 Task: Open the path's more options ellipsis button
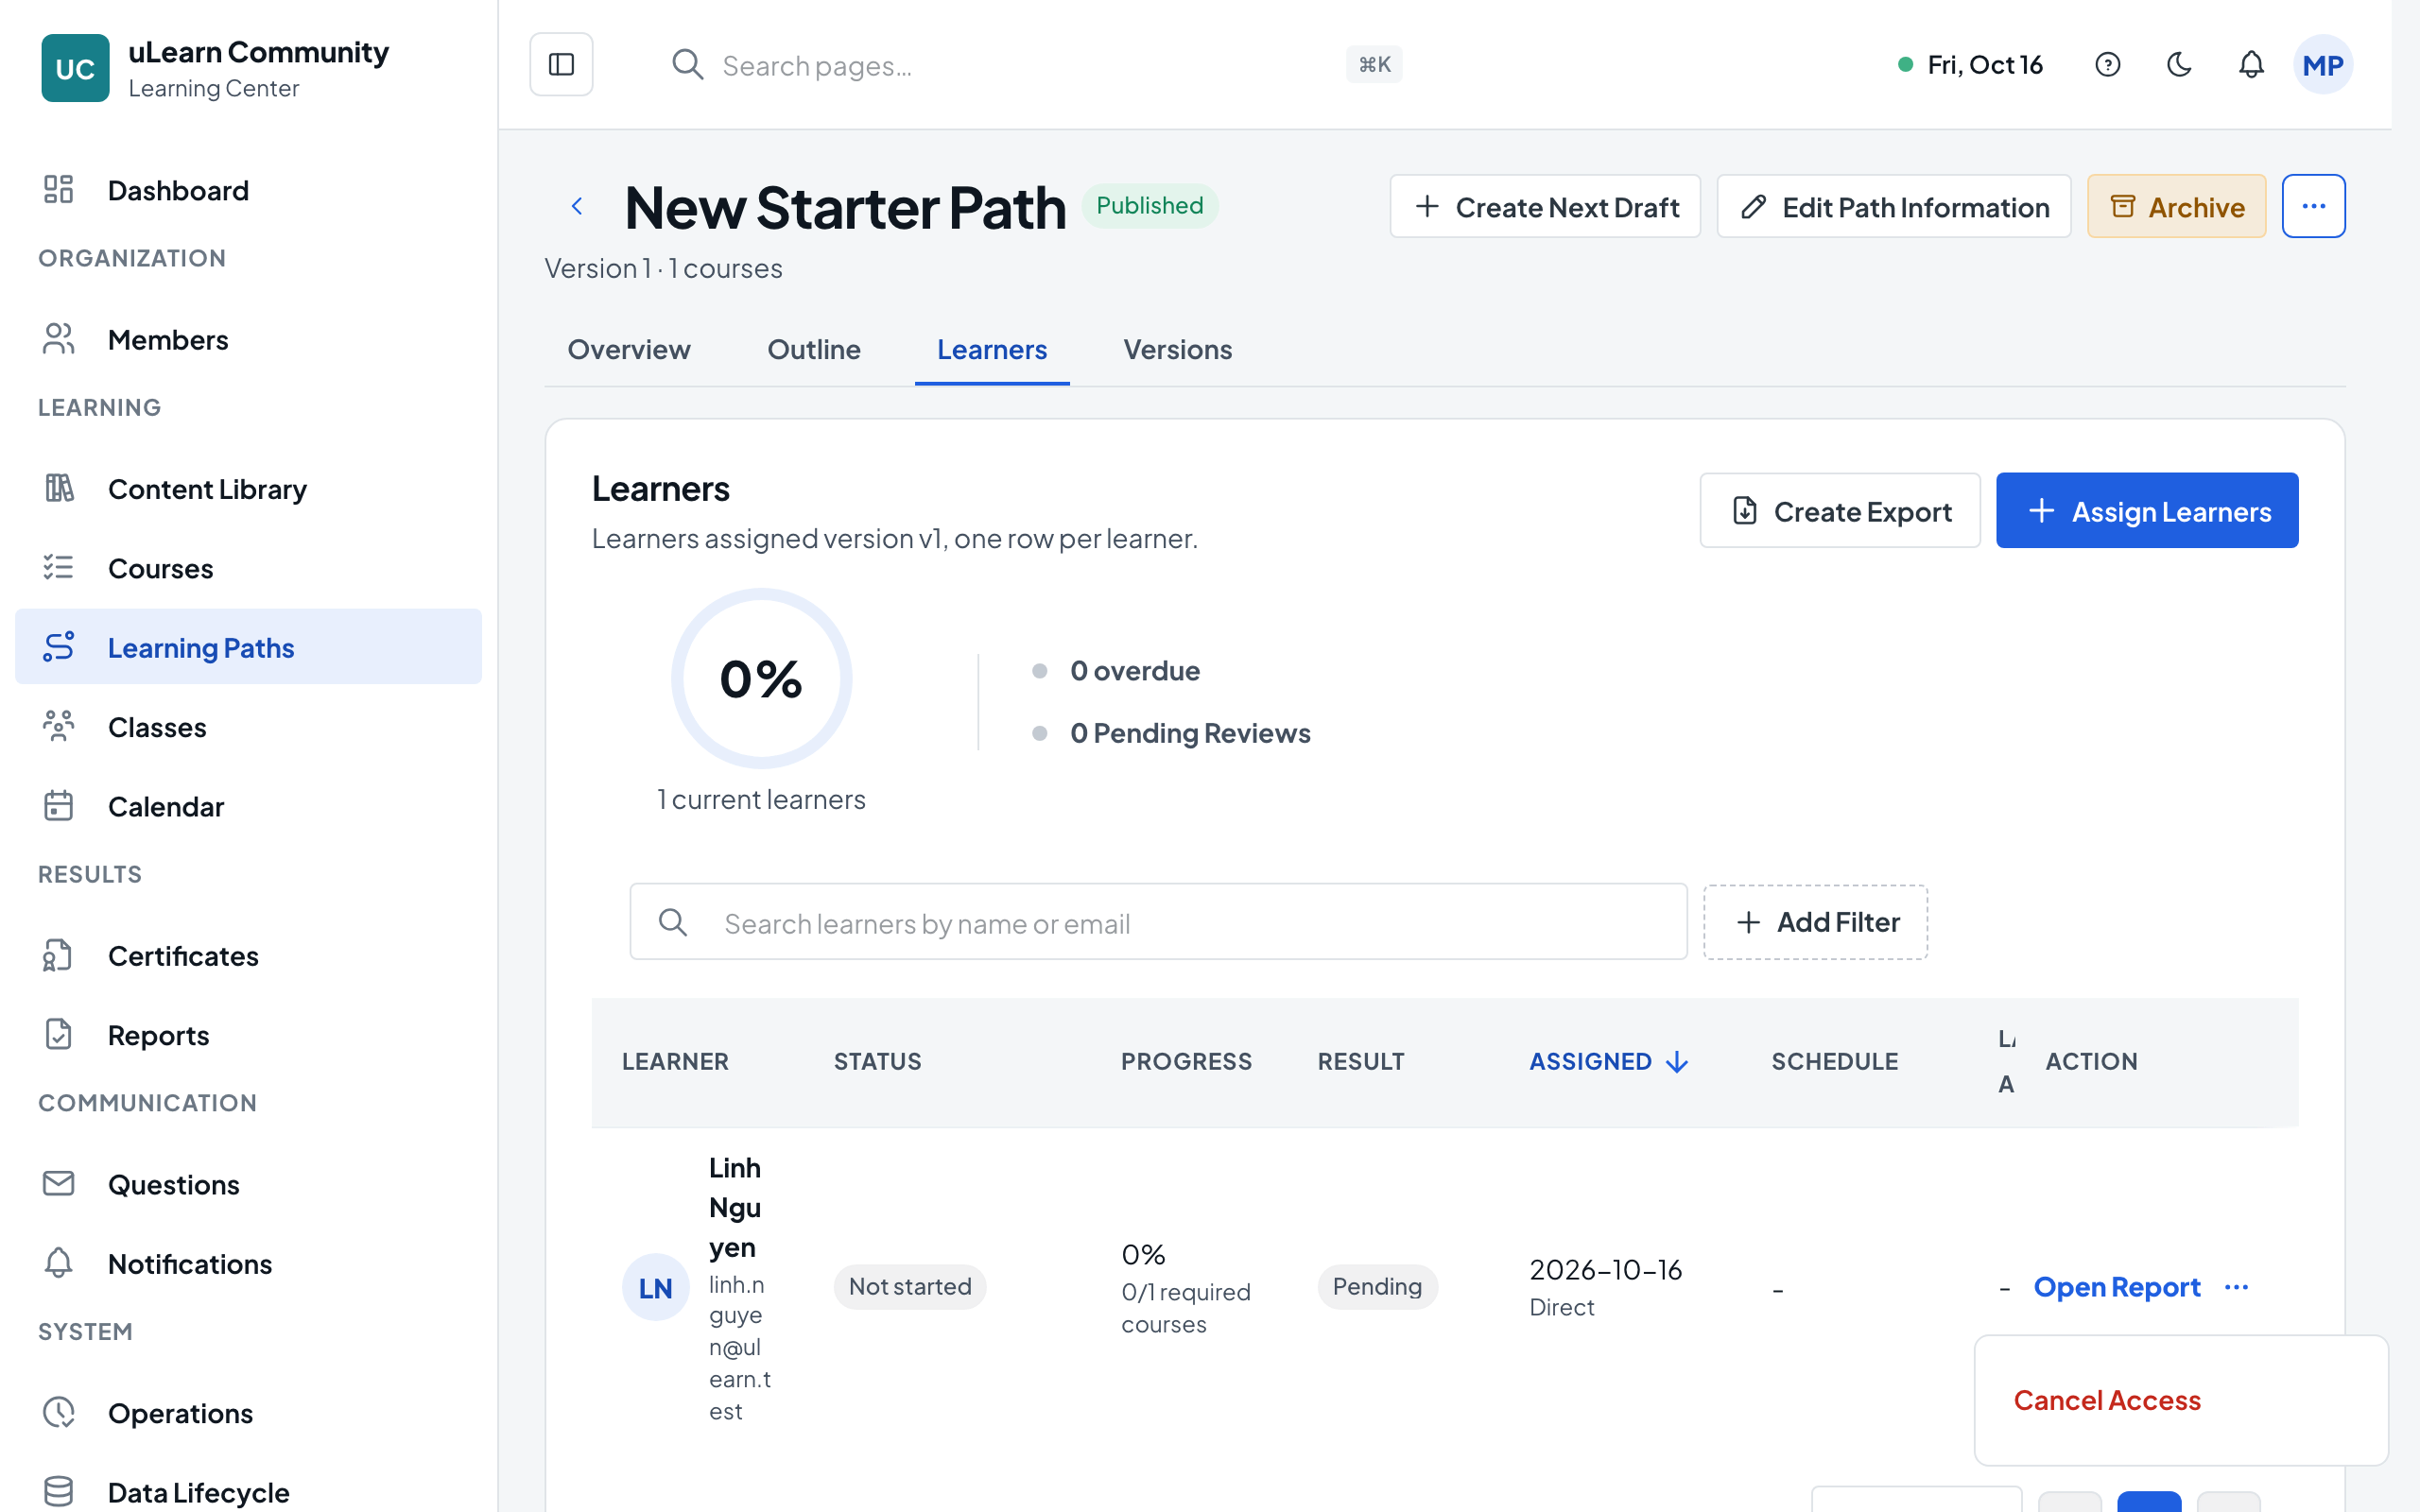2313,206
